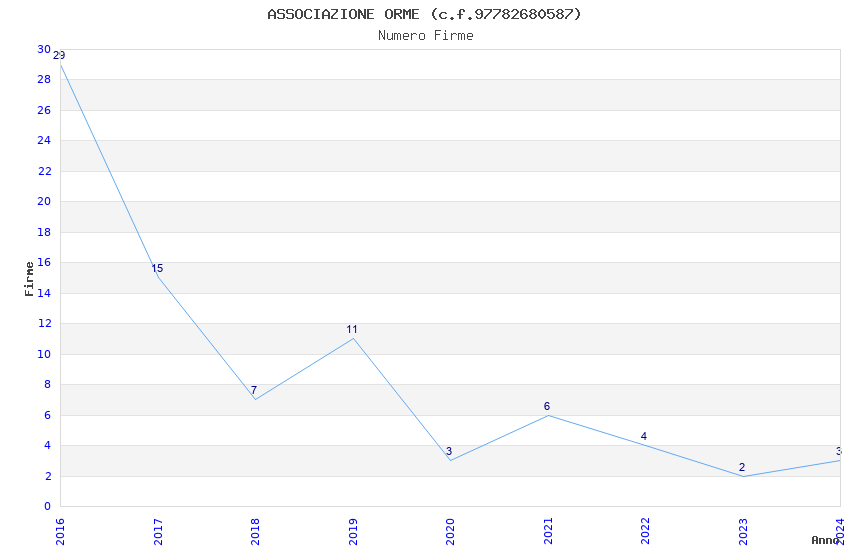Click the y-axis tick label 26
The height and width of the screenshot is (550, 850).
tap(44, 111)
